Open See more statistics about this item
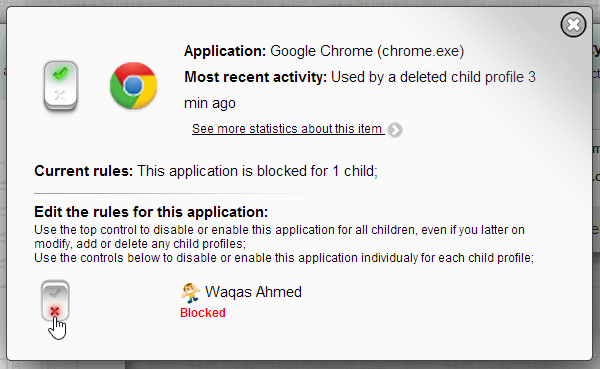Image resolution: width=600 pixels, height=369 pixels. (x=288, y=129)
